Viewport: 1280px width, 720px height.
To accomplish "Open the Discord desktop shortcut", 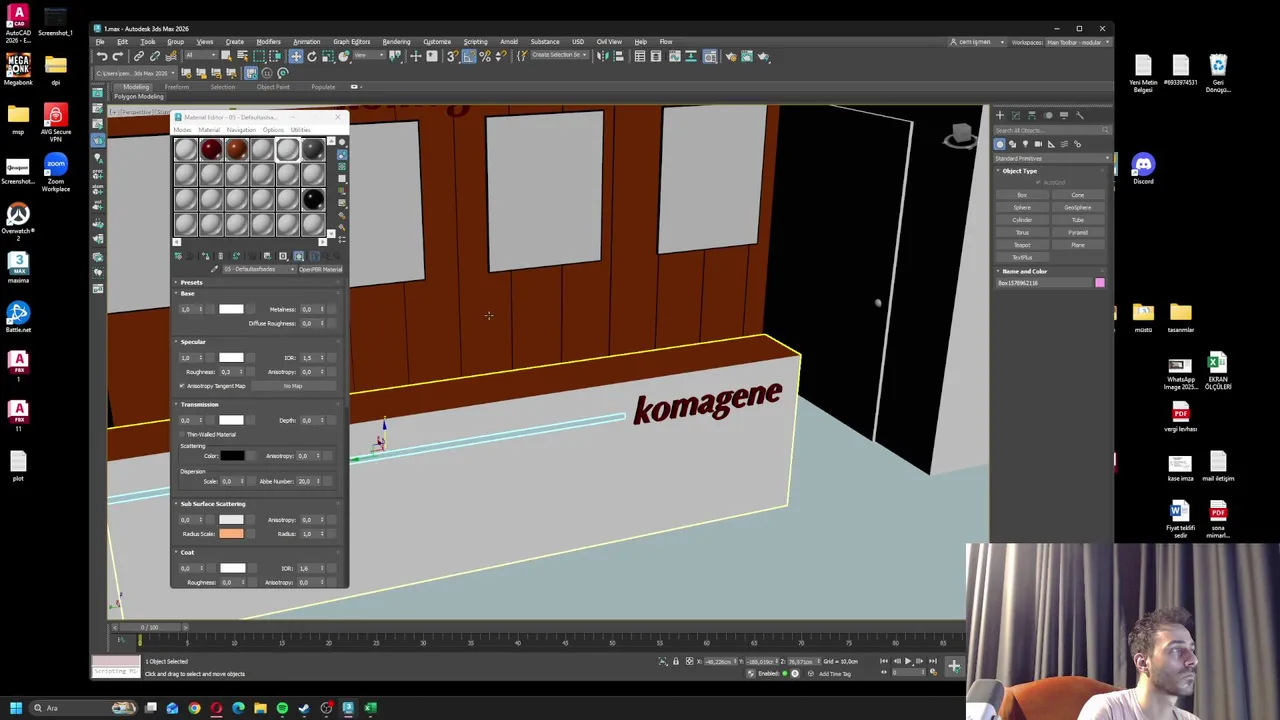I will (1143, 169).
